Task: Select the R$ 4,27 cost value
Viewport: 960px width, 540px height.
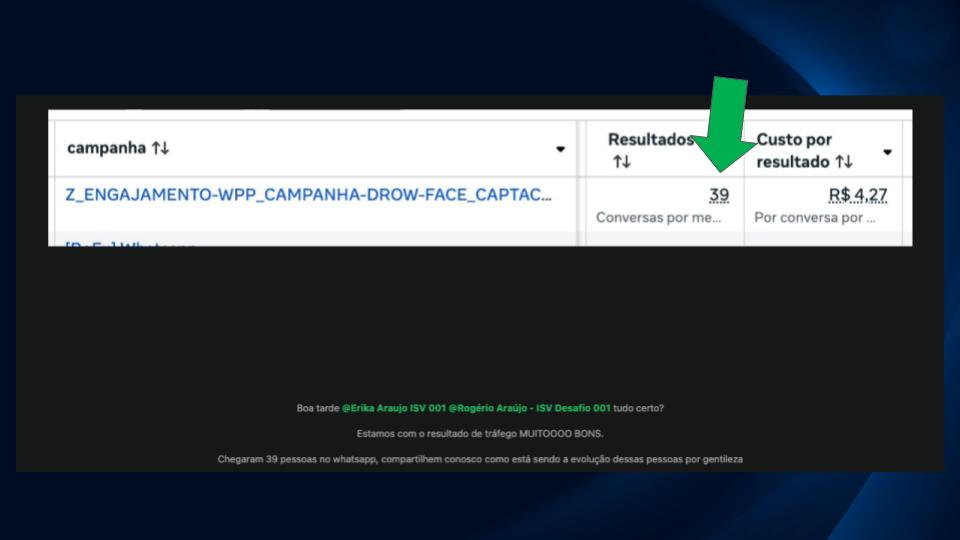Action: [858, 195]
